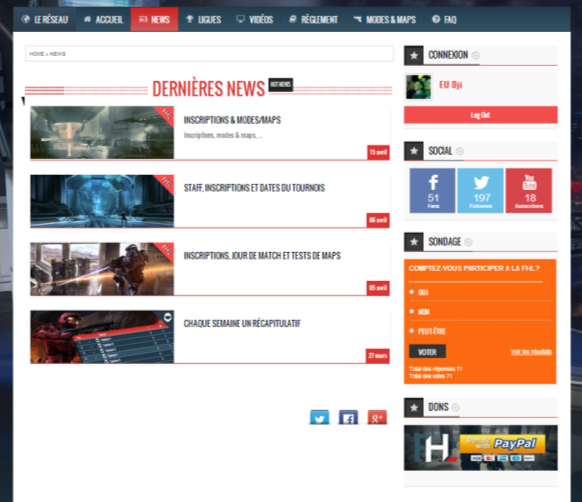
Task: Share page via Facebook icon below news
Action: pos(348,417)
